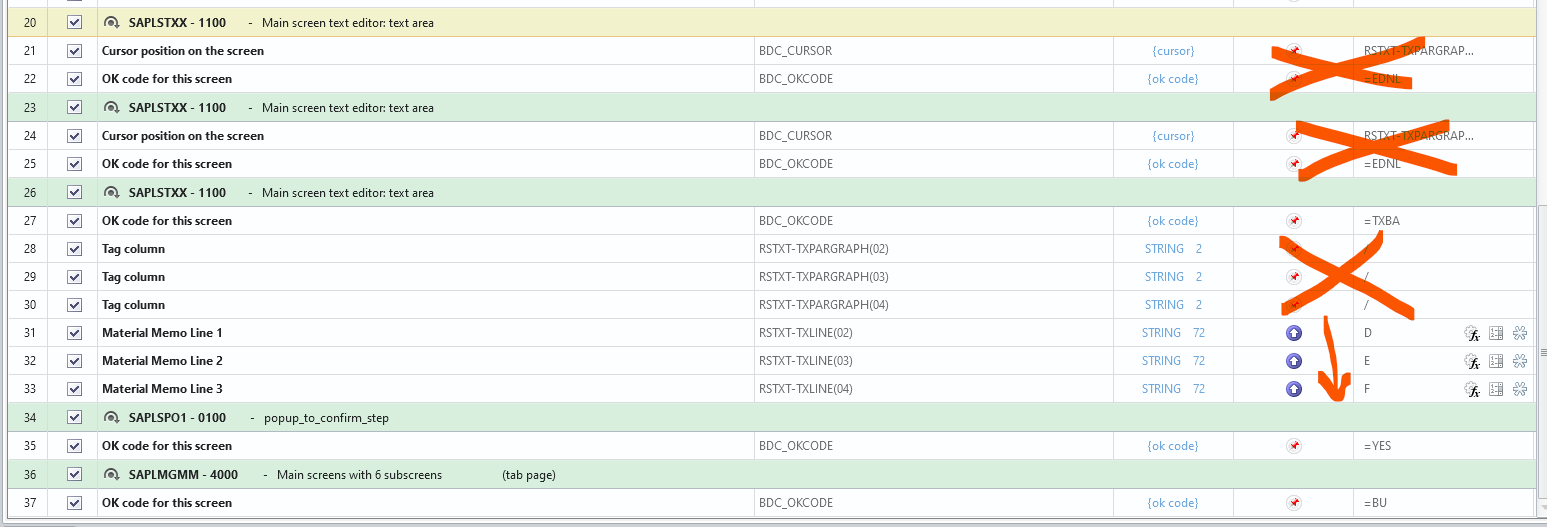Click the list lookup icon on Material Memo Line 3
This screenshot has width=1547, height=527.
1496,389
